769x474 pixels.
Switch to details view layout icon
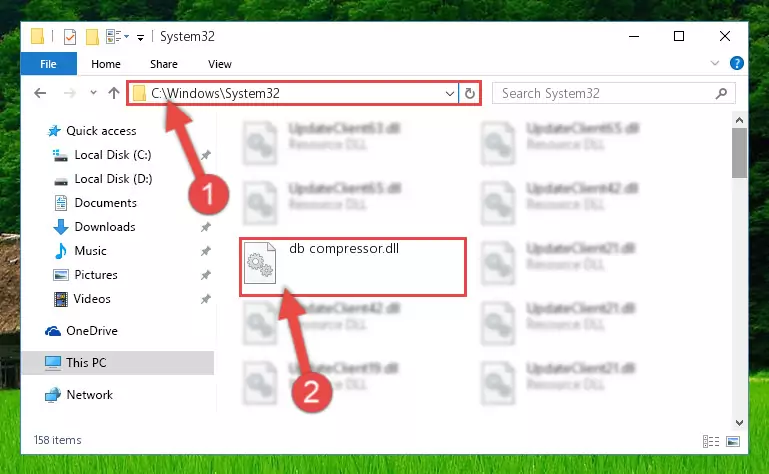pos(711,442)
